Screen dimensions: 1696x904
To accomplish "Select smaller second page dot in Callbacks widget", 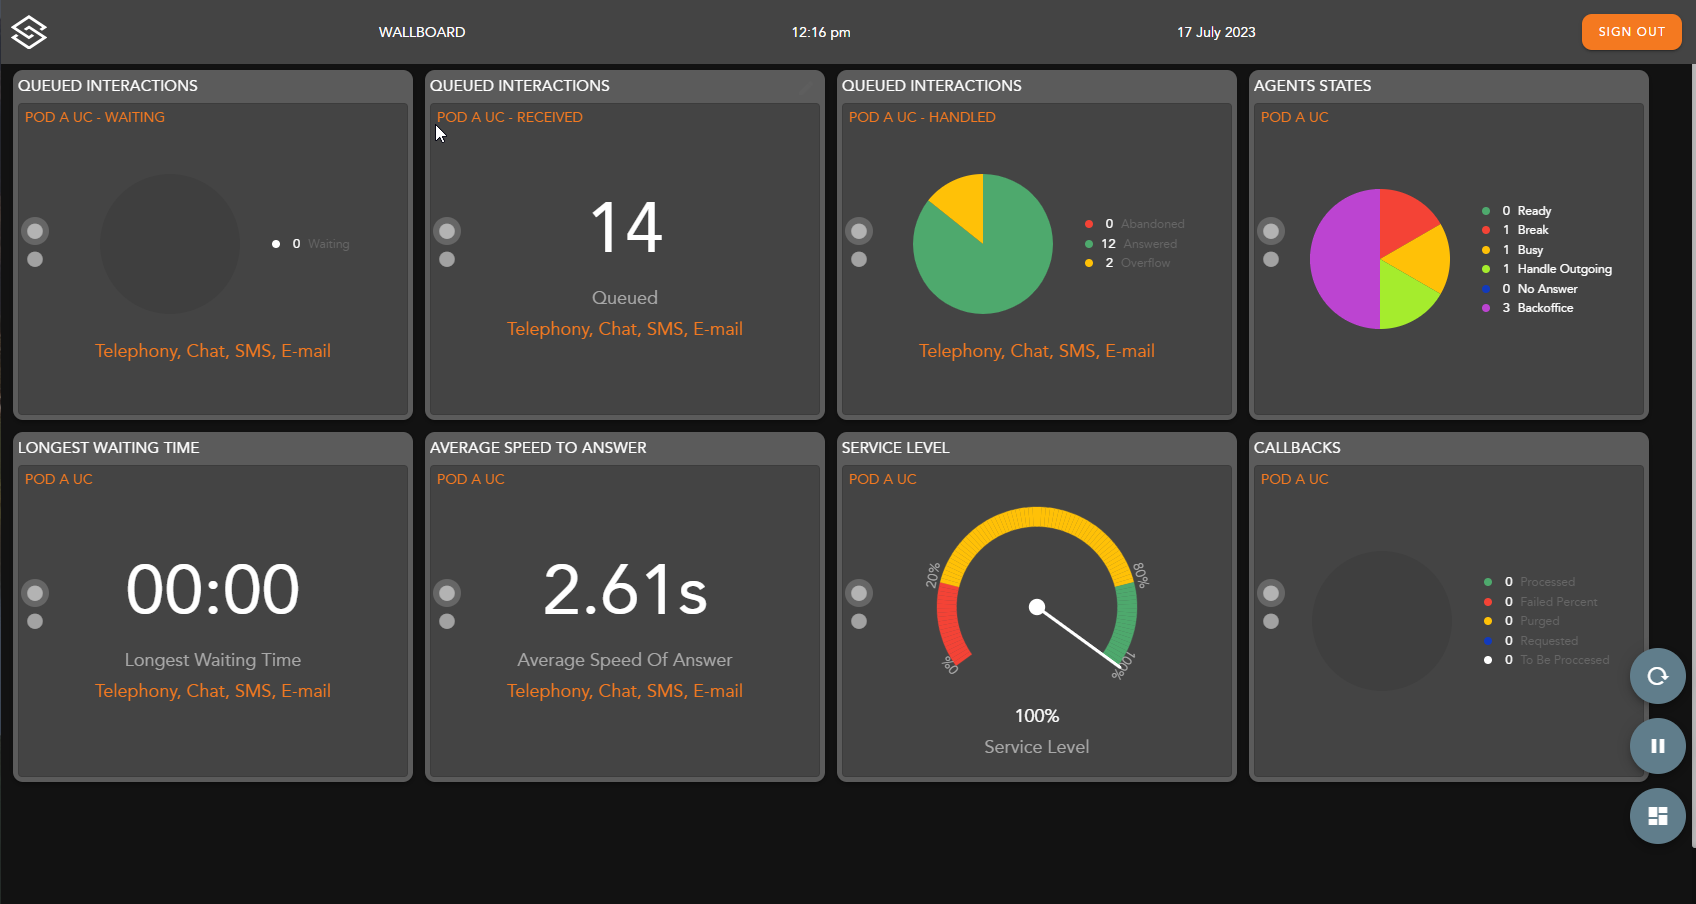I will 1271,621.
